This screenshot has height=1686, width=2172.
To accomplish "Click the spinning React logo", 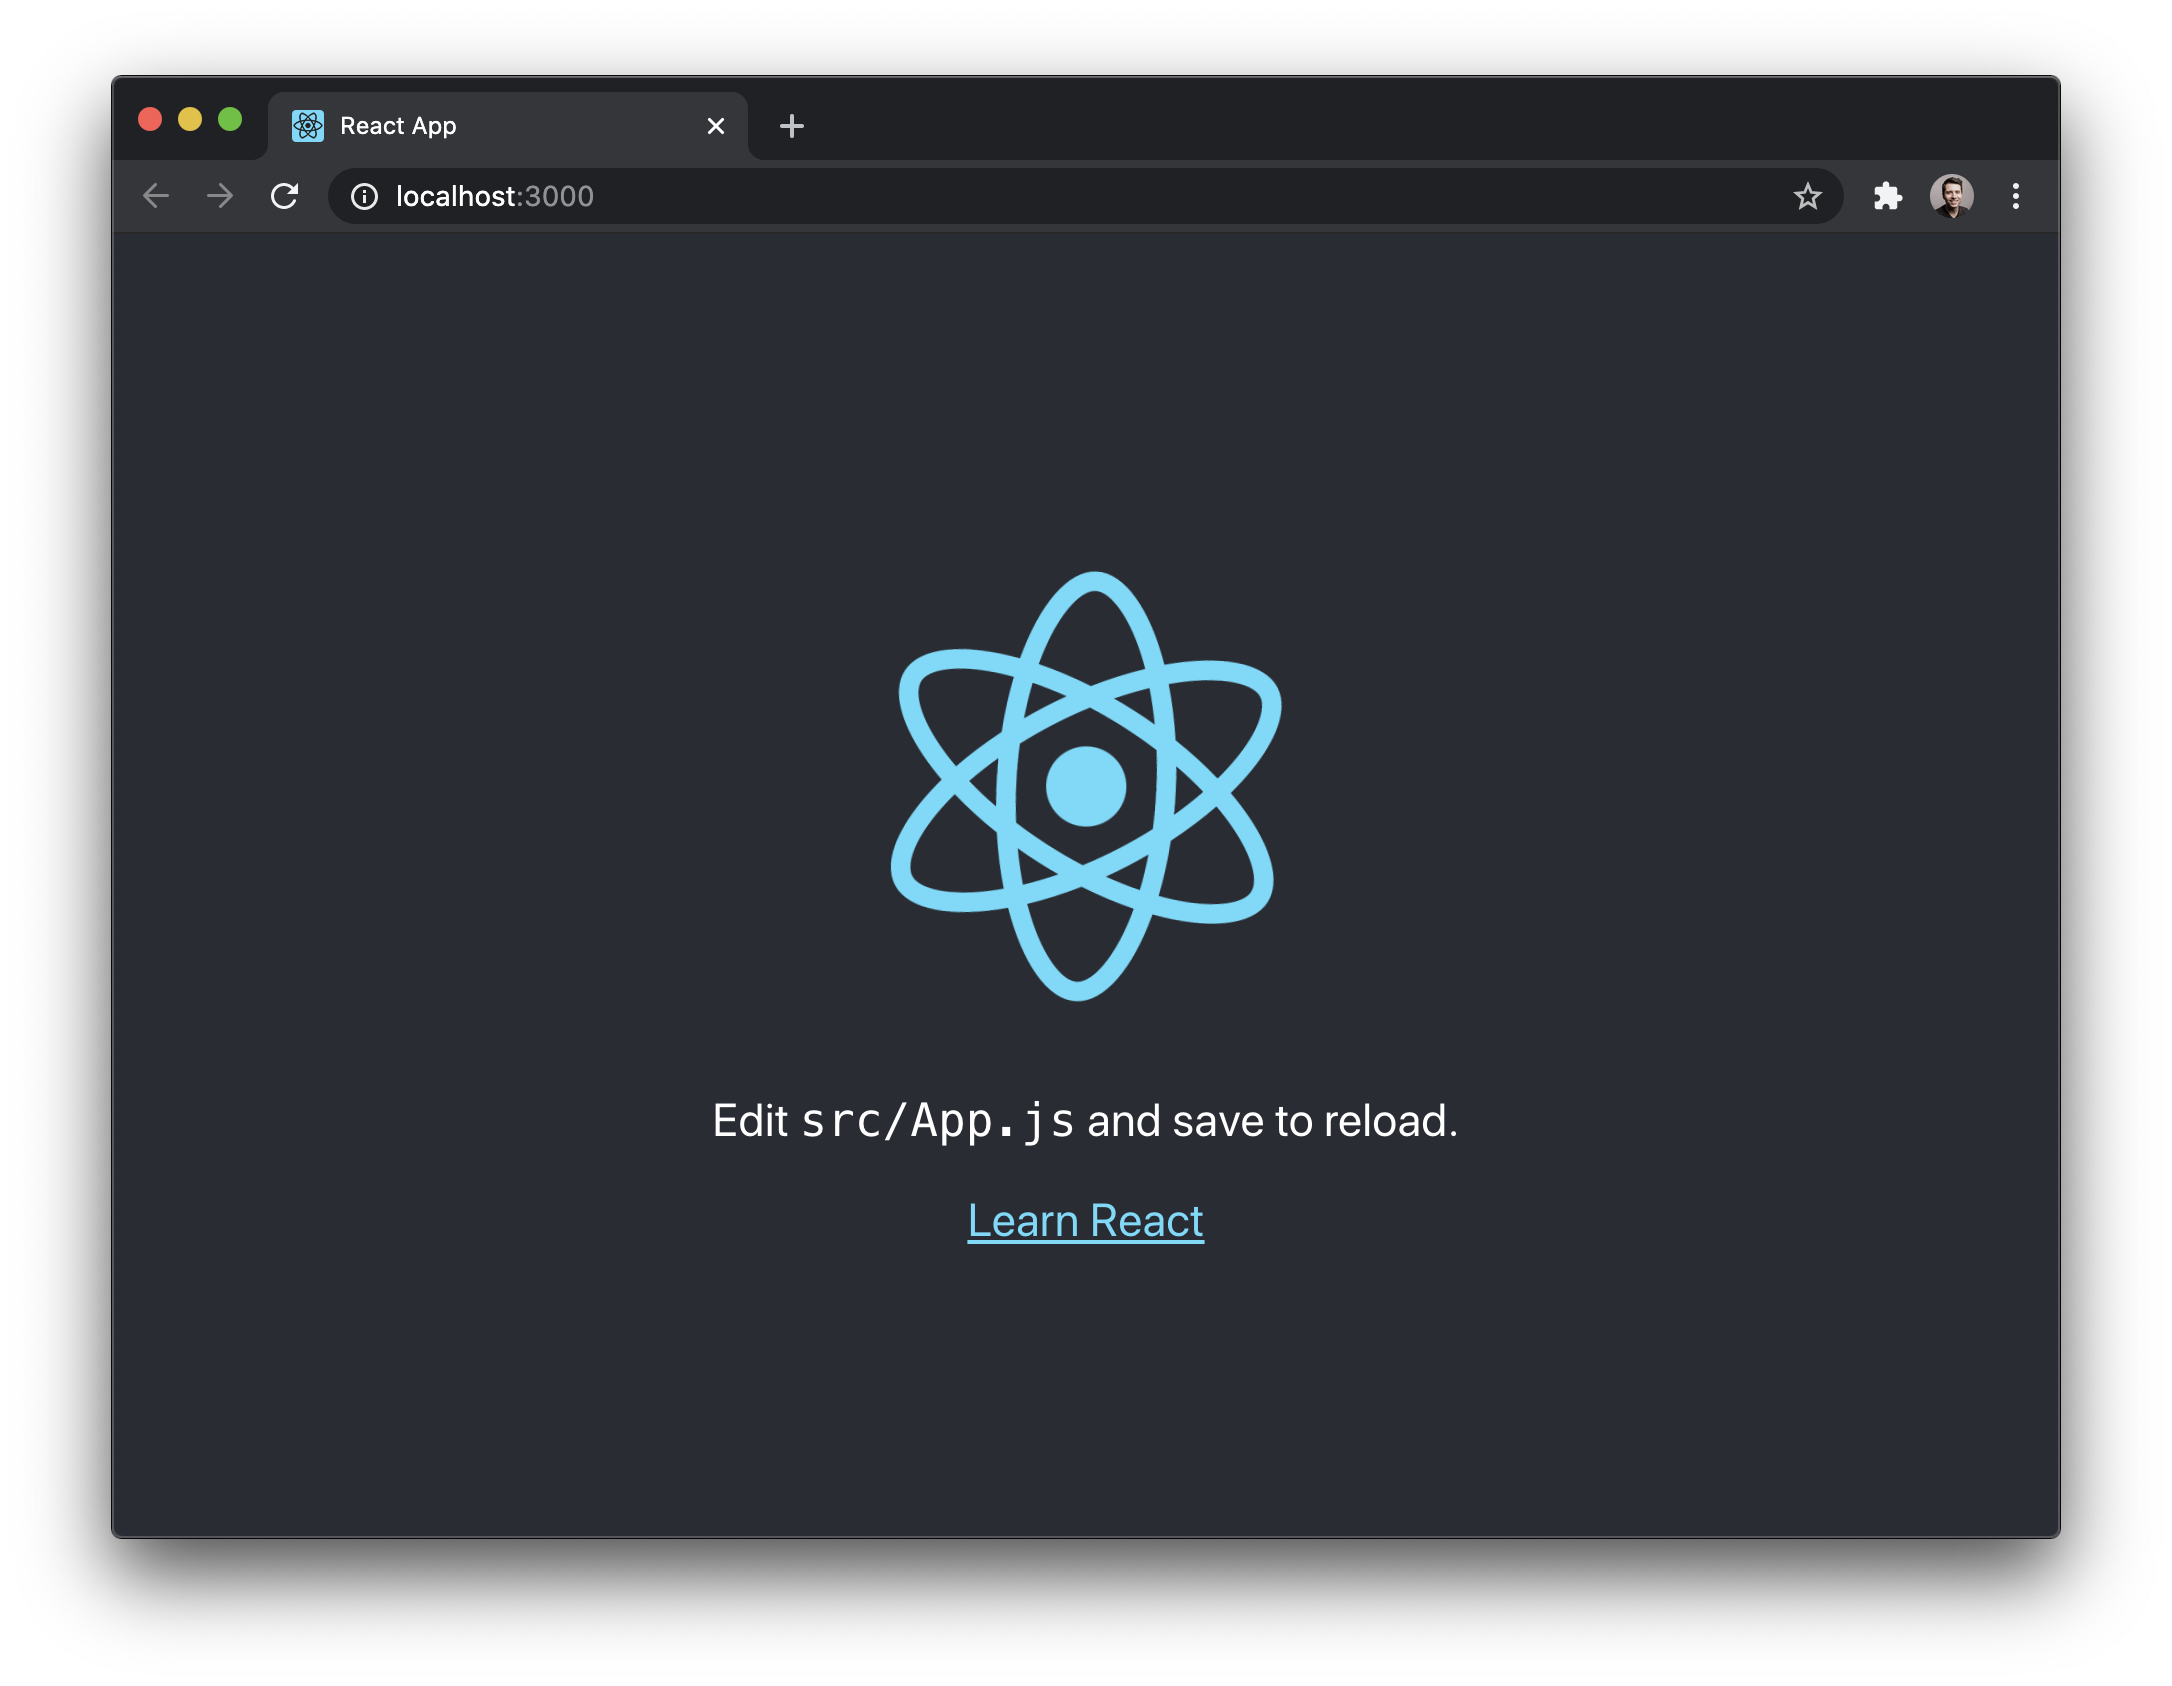I will [1086, 786].
